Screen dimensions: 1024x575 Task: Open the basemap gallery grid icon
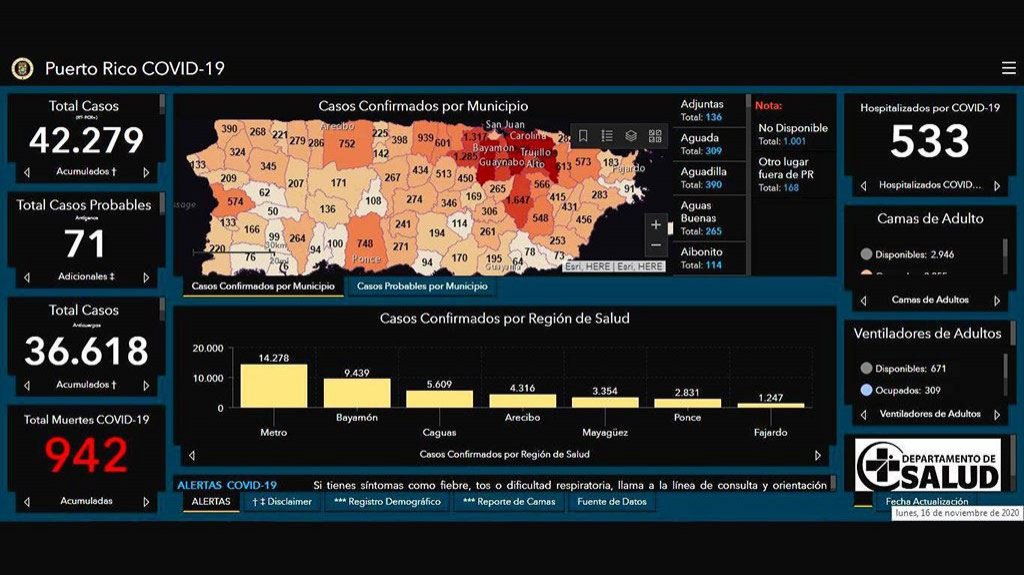(x=655, y=136)
